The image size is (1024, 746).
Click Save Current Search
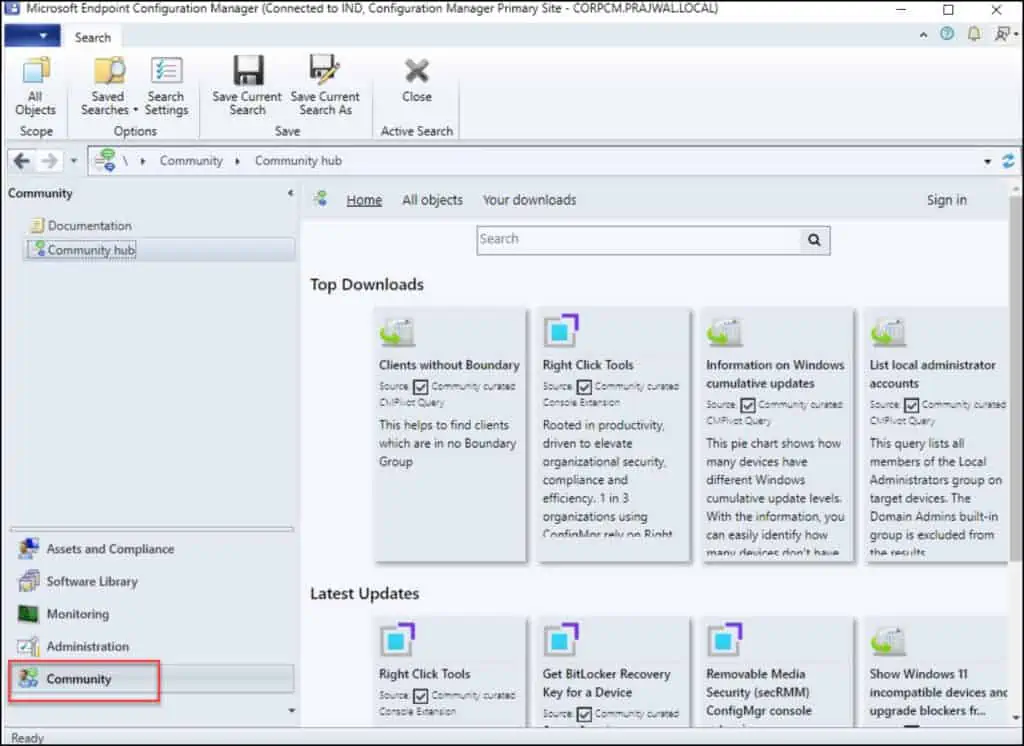(247, 87)
